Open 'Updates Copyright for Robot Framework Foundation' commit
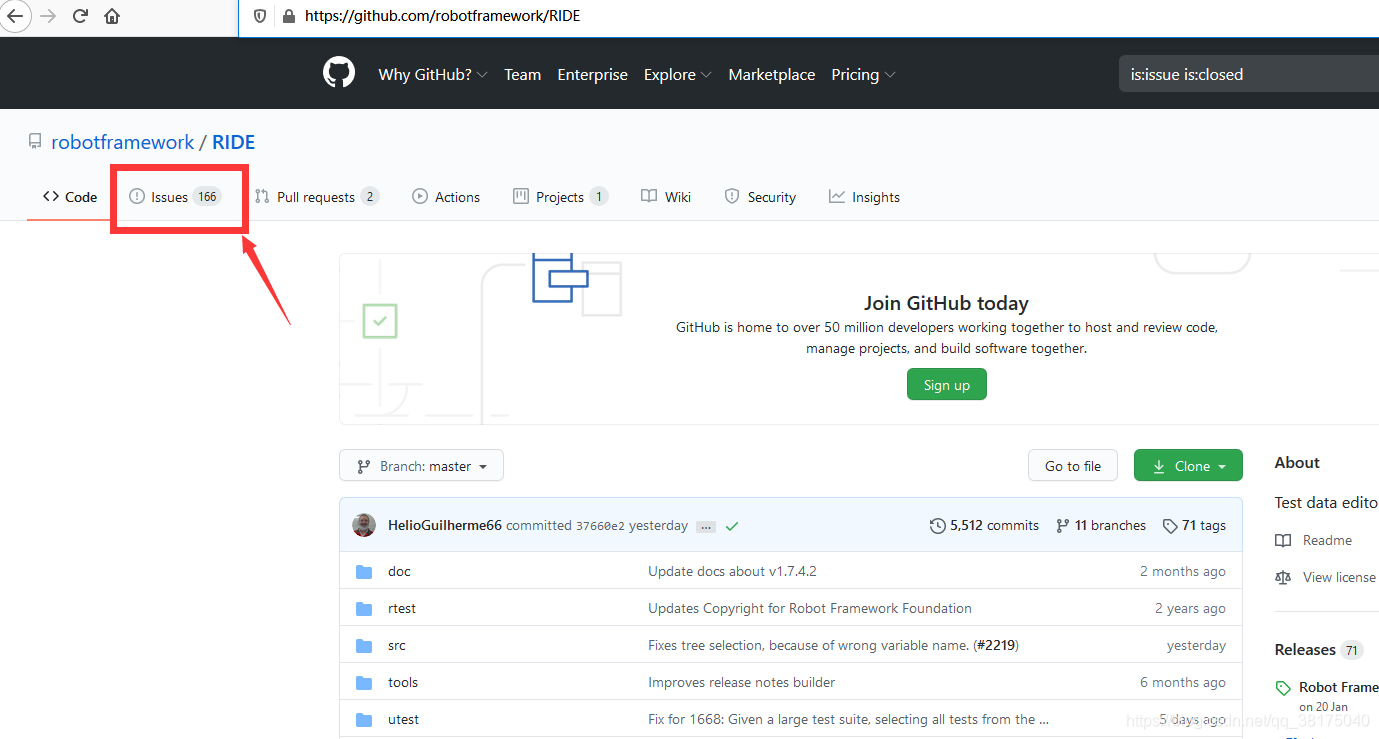The width and height of the screenshot is (1379, 739). click(810, 609)
